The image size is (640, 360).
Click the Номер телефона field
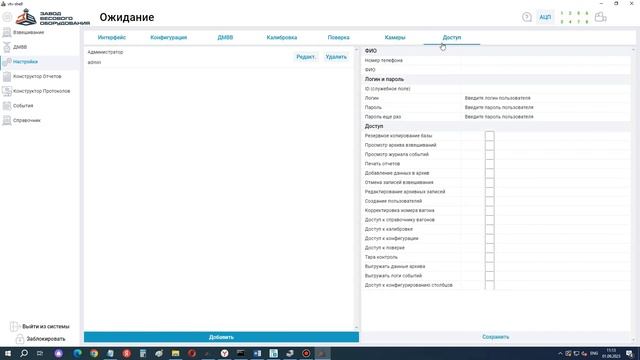click(x=546, y=61)
